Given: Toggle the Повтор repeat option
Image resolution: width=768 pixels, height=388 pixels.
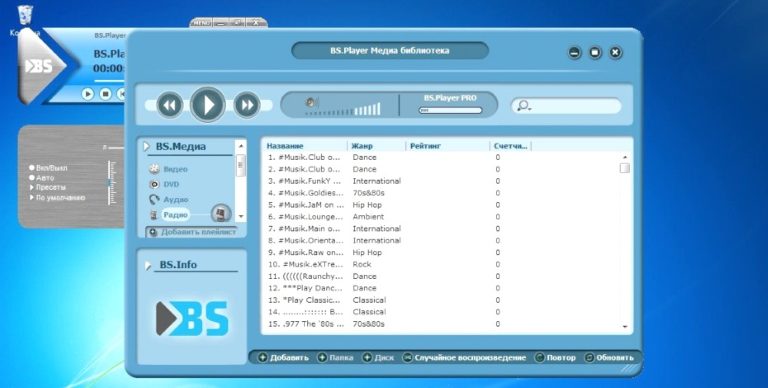Looking at the screenshot, I should 555,358.
